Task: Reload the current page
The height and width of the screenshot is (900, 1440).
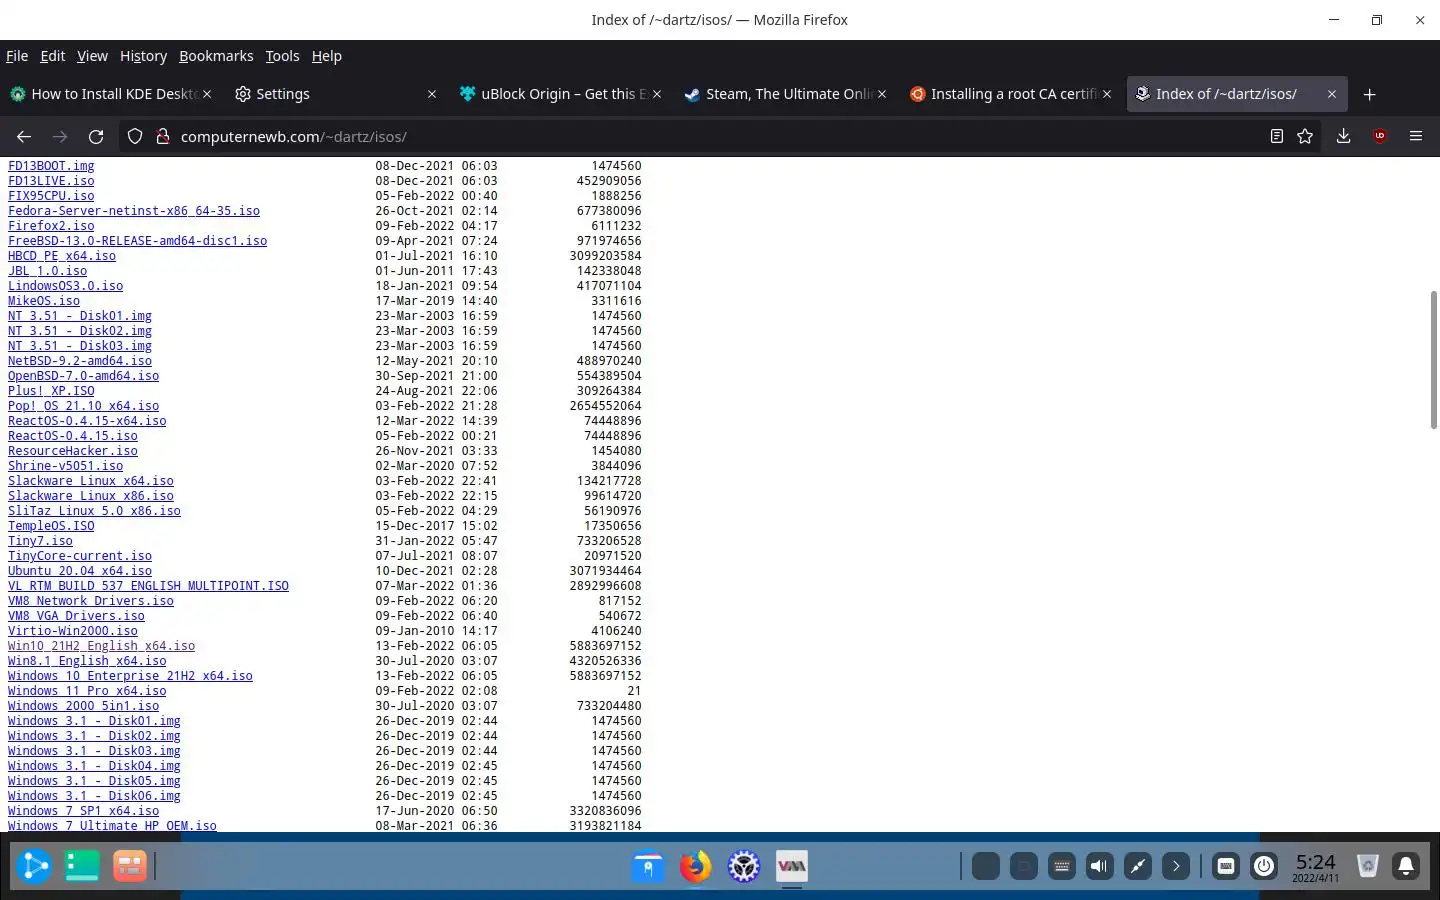Action: [96, 136]
